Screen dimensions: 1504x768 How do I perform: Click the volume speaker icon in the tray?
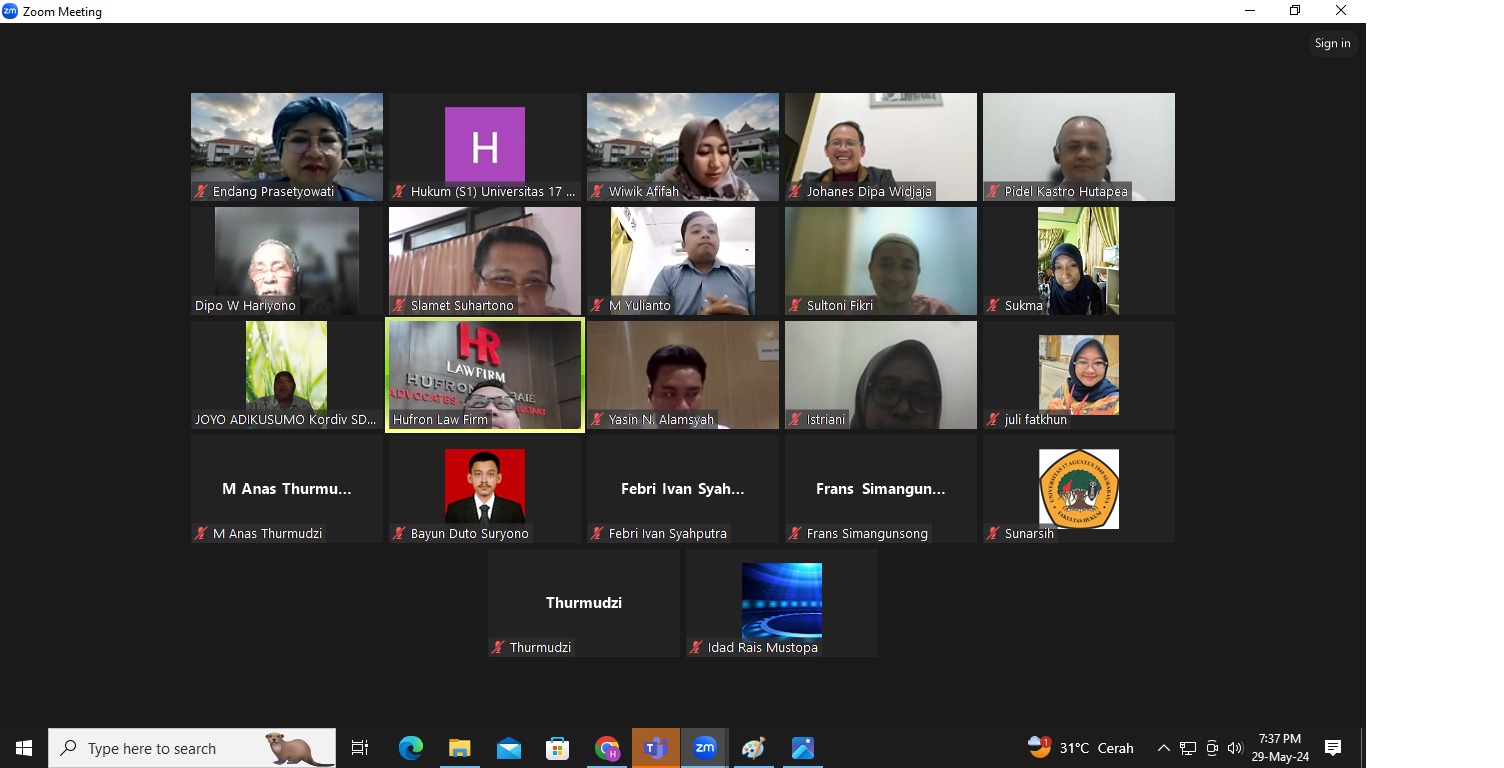[x=1235, y=748]
